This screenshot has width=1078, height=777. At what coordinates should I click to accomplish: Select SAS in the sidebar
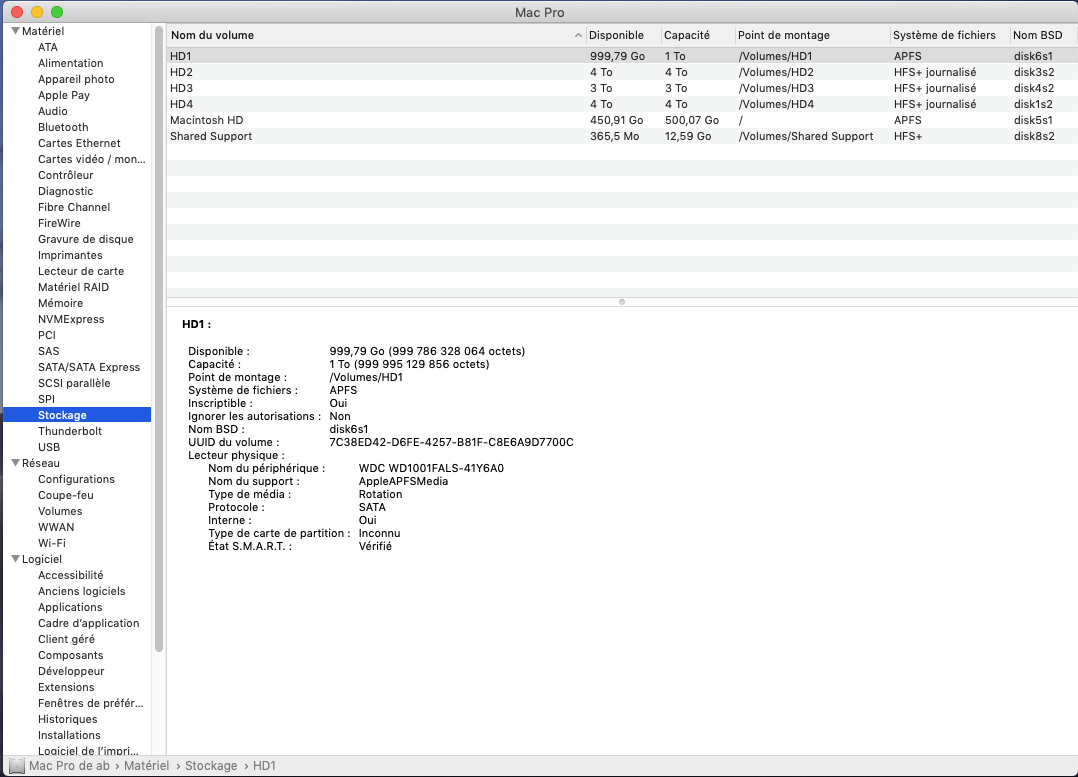(x=49, y=351)
